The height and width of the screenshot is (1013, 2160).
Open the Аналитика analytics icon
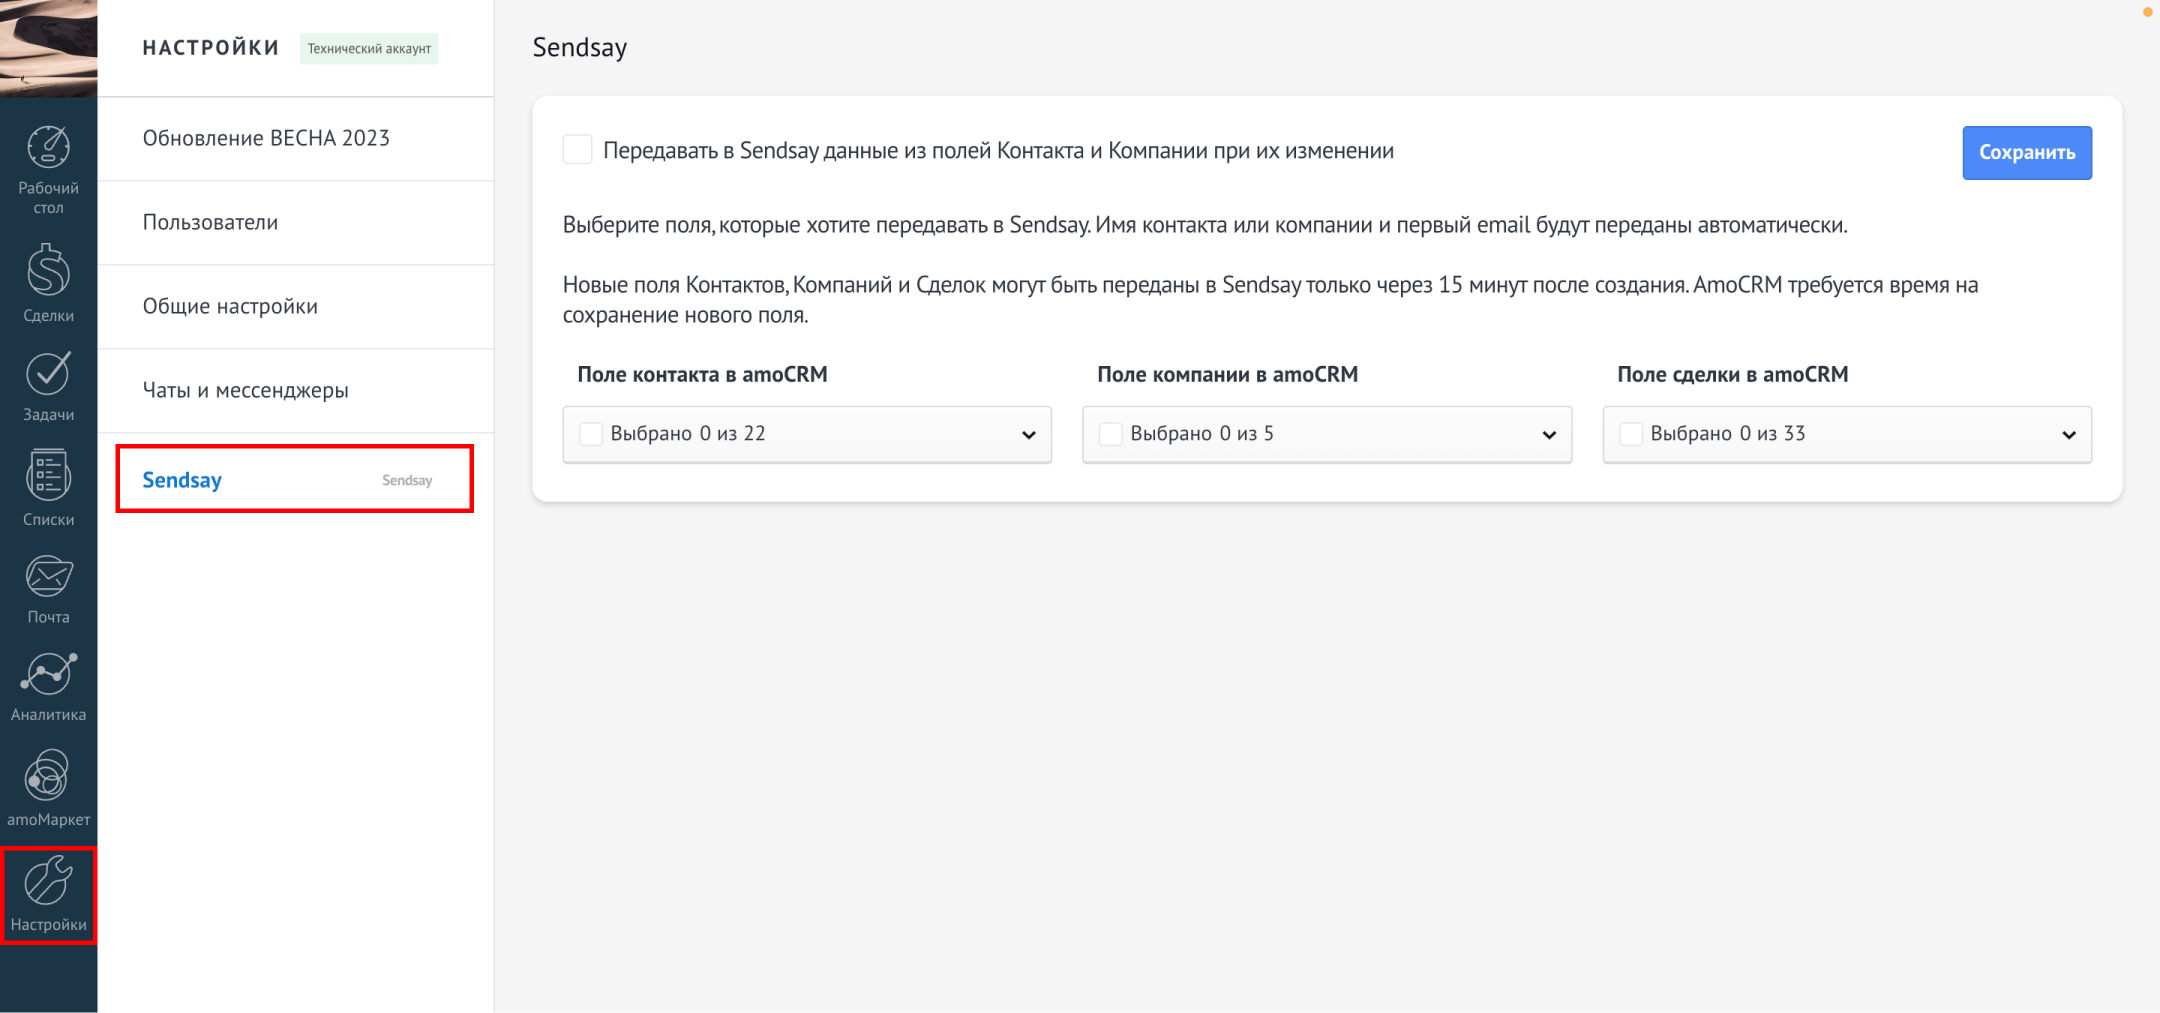click(x=48, y=674)
